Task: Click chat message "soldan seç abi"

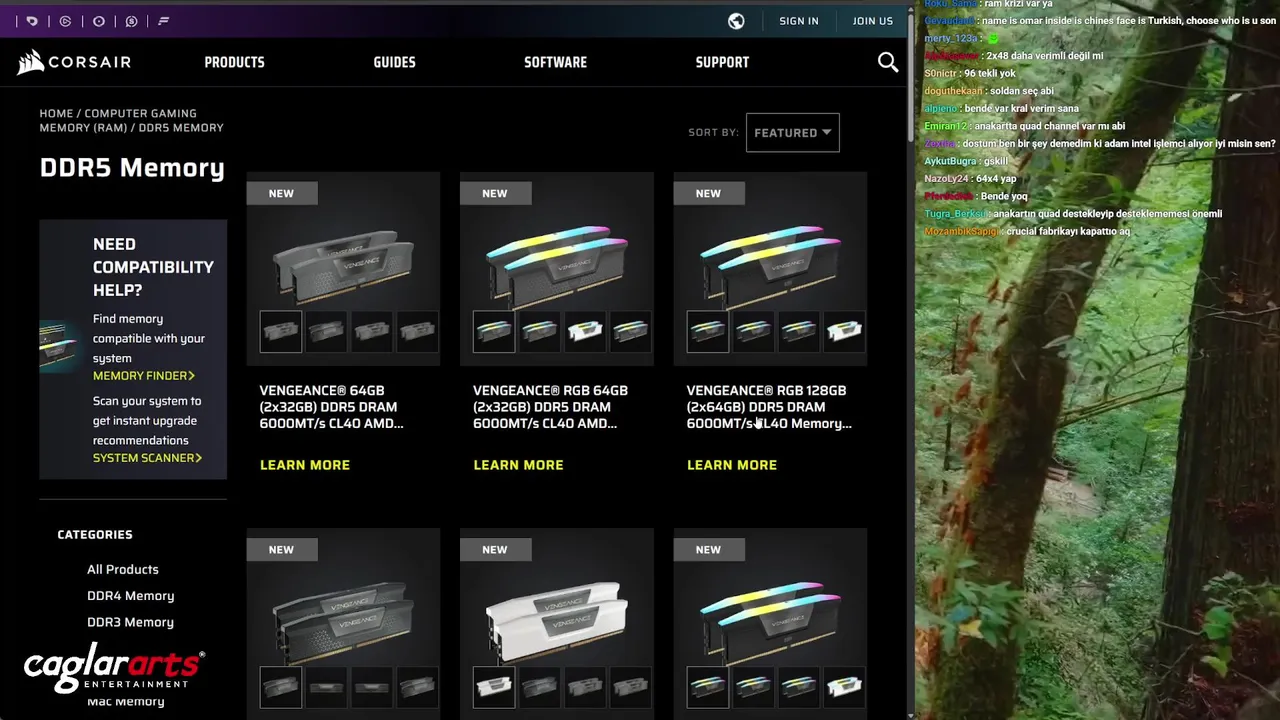Action: 1022,91
